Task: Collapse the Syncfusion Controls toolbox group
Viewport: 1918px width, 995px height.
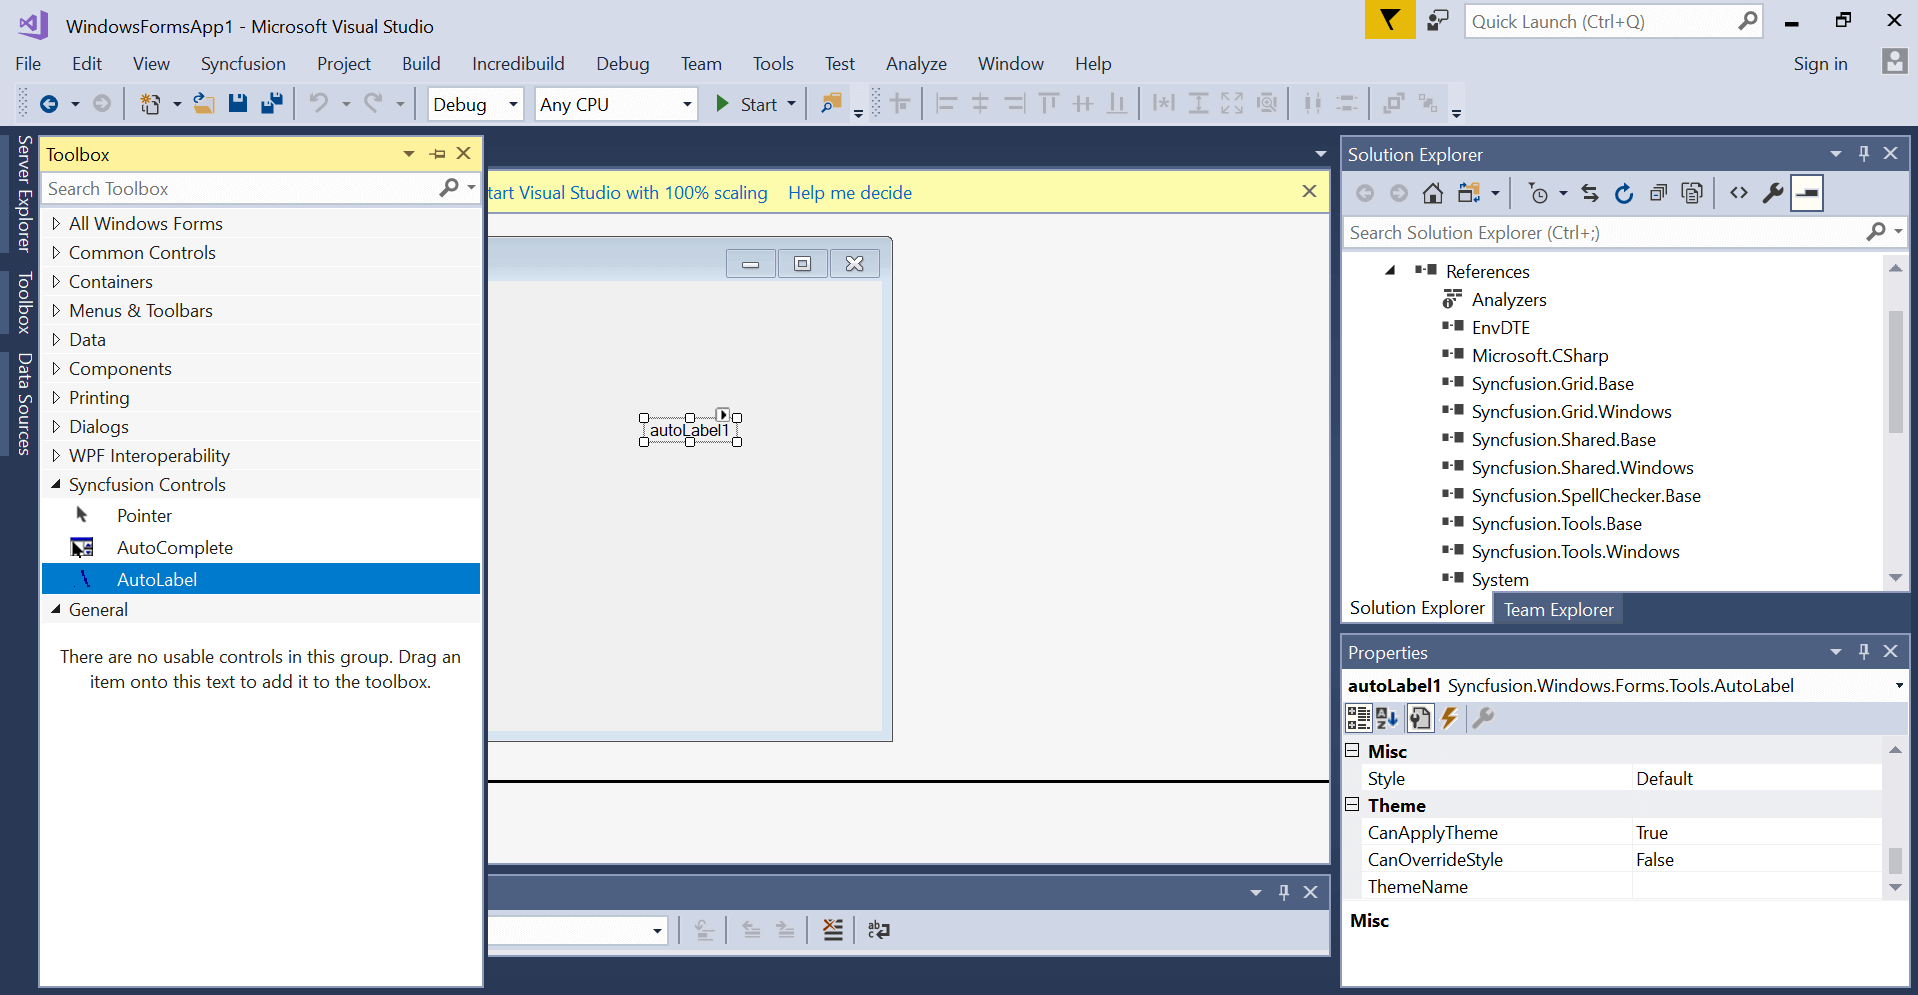Action: point(56,485)
